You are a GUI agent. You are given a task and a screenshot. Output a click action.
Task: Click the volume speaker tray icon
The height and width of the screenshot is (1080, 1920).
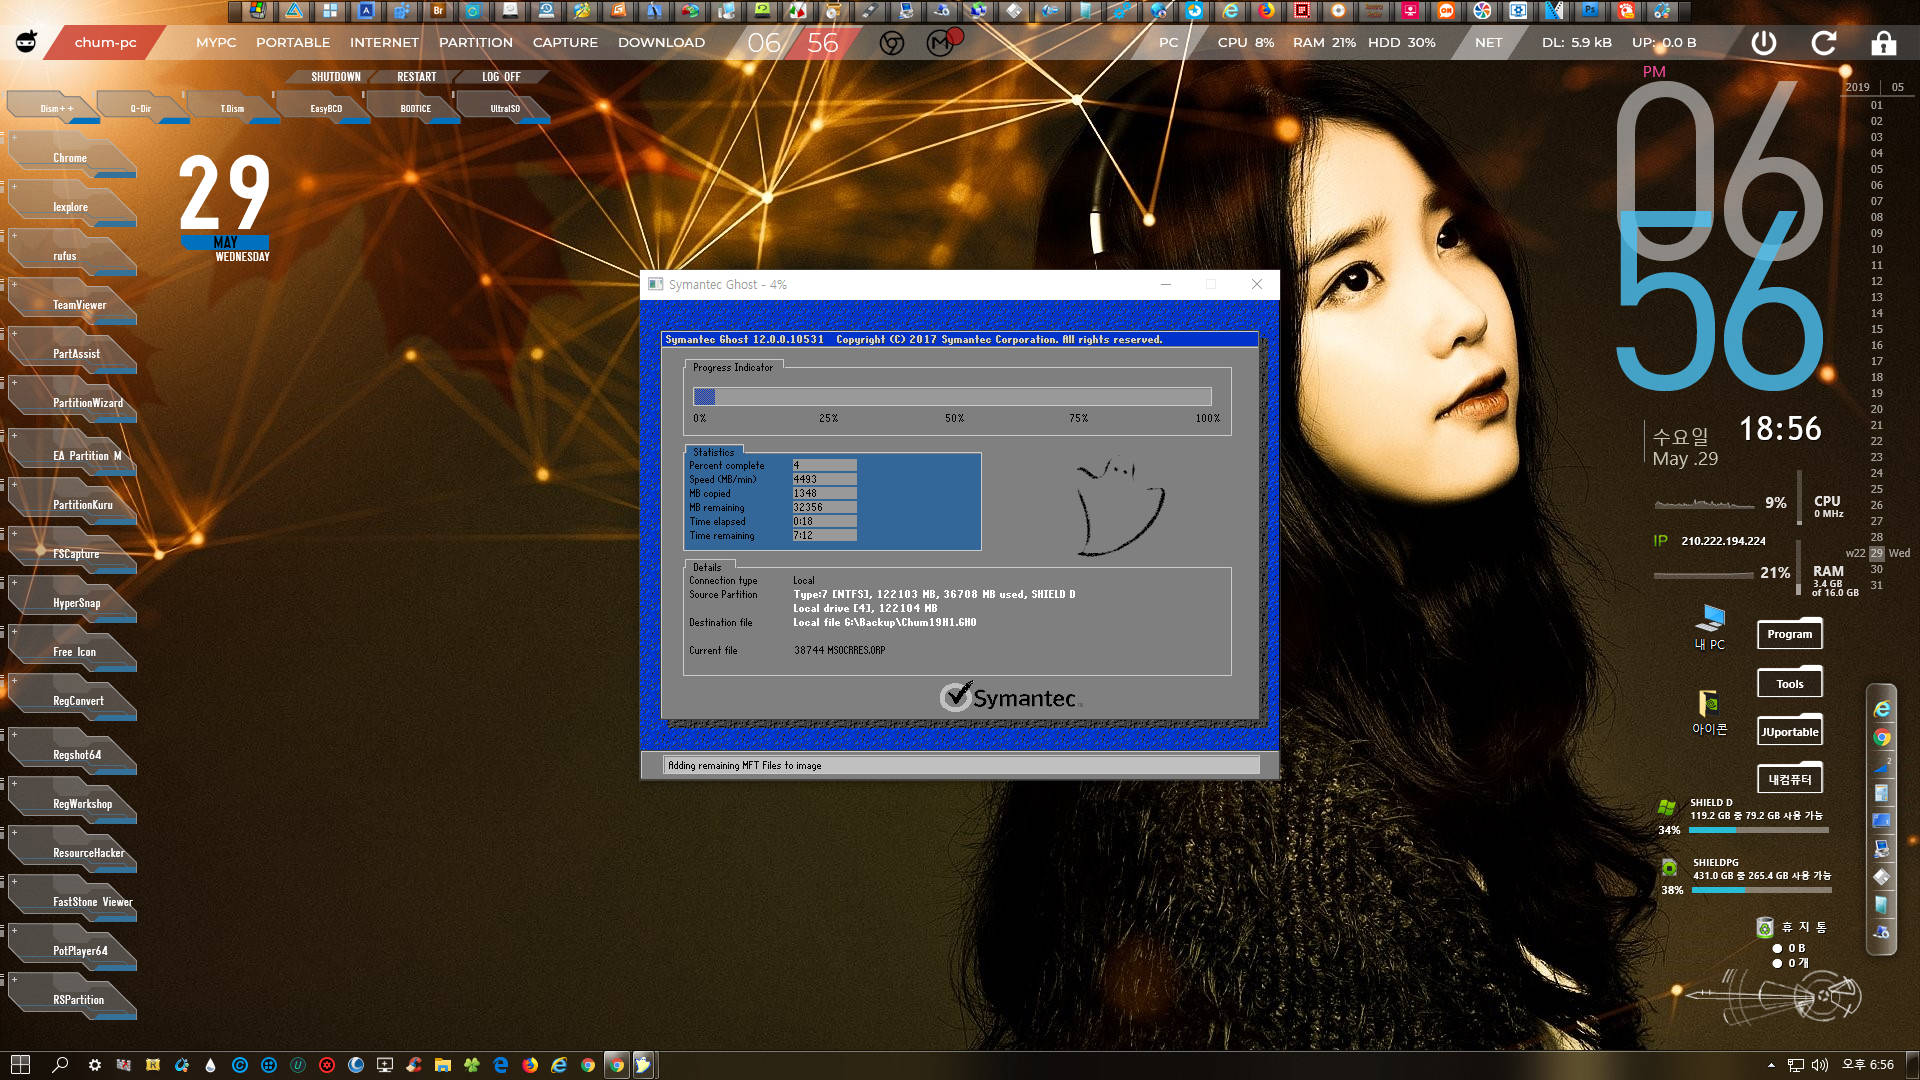pos(1820,1065)
